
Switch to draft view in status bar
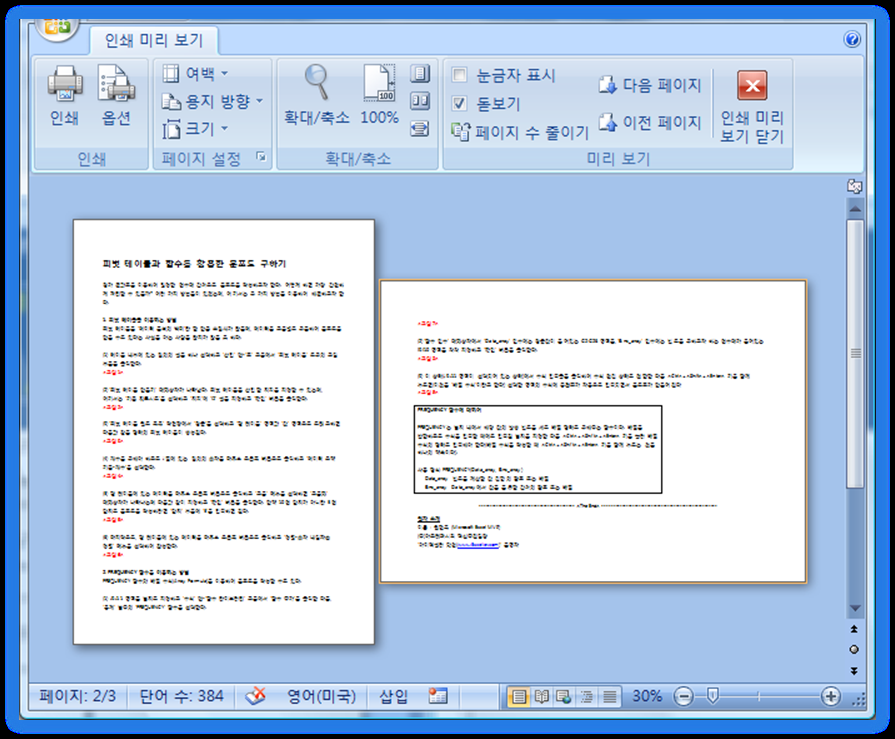pyautogui.click(x=610, y=696)
